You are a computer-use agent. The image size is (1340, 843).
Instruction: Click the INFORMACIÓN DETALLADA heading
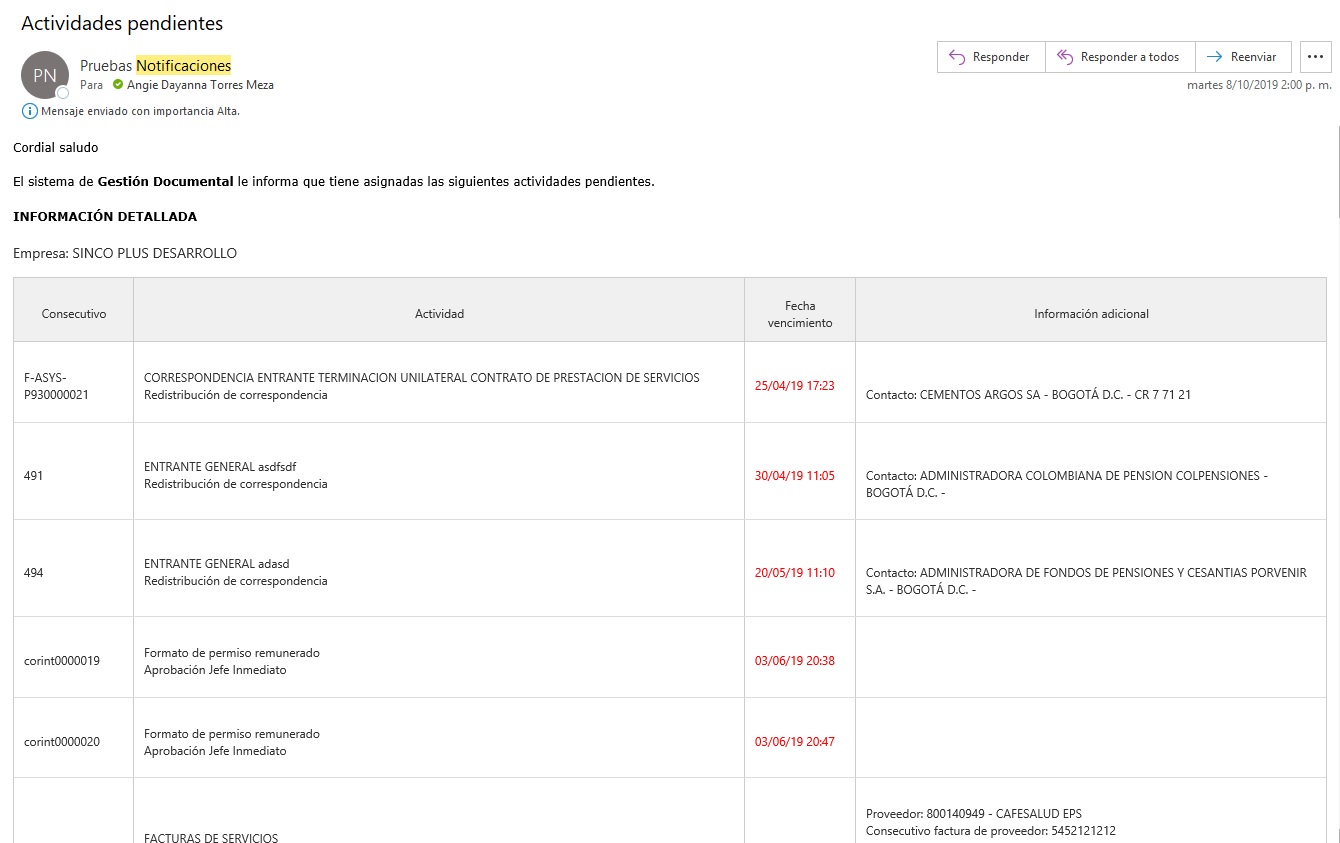pos(105,216)
